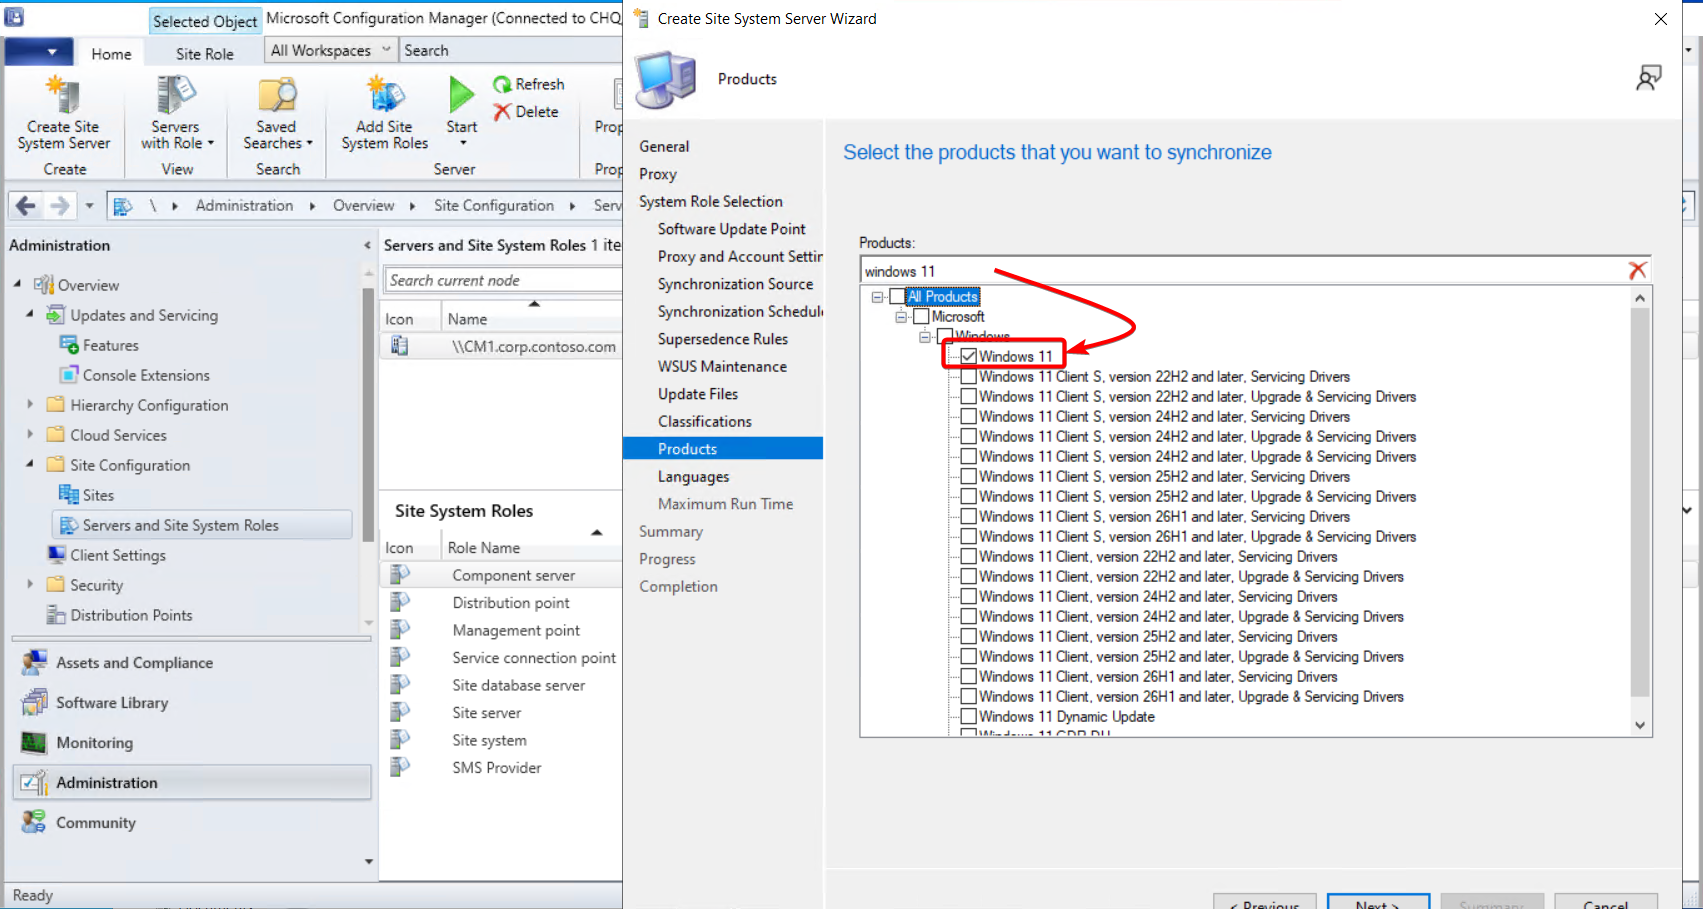
Task: Click the products list vertical scrollbar
Action: tap(1640, 500)
